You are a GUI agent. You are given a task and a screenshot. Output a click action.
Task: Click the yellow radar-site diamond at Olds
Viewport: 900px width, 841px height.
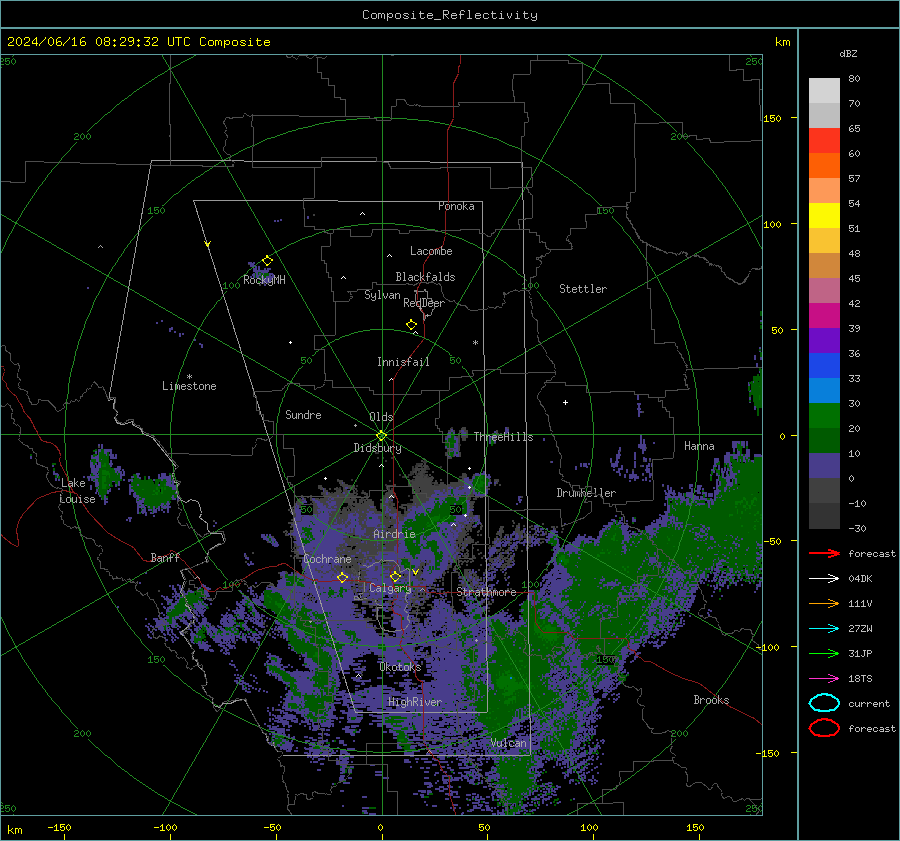click(x=381, y=436)
